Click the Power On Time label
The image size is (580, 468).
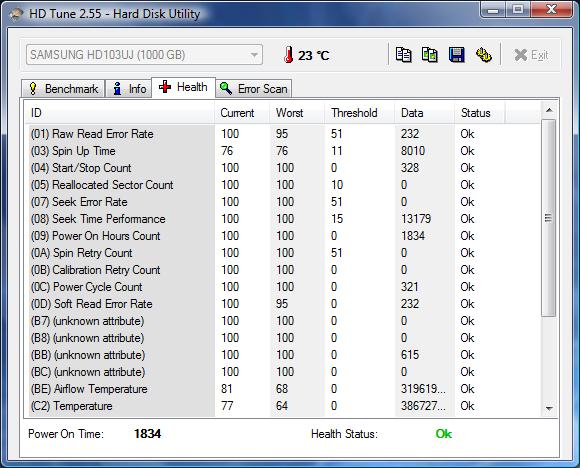[66, 434]
